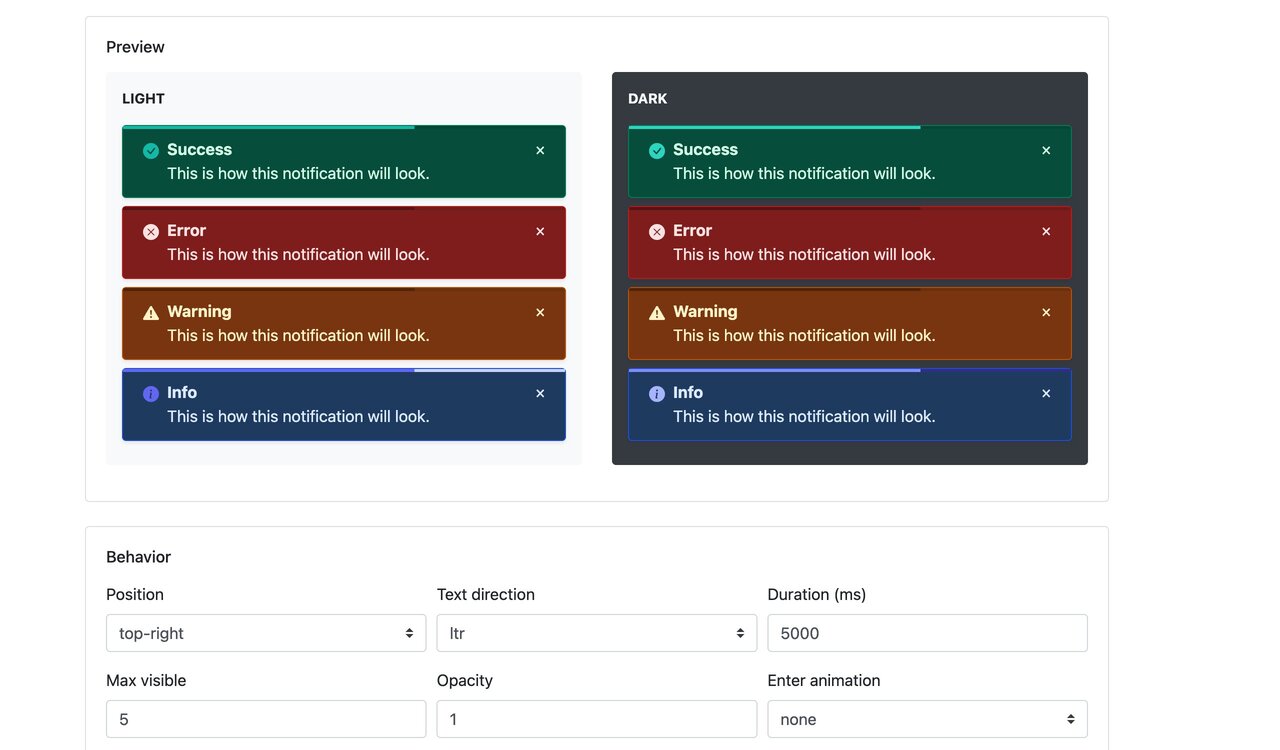
Task: Click the Enter animation label
Action: [824, 680]
